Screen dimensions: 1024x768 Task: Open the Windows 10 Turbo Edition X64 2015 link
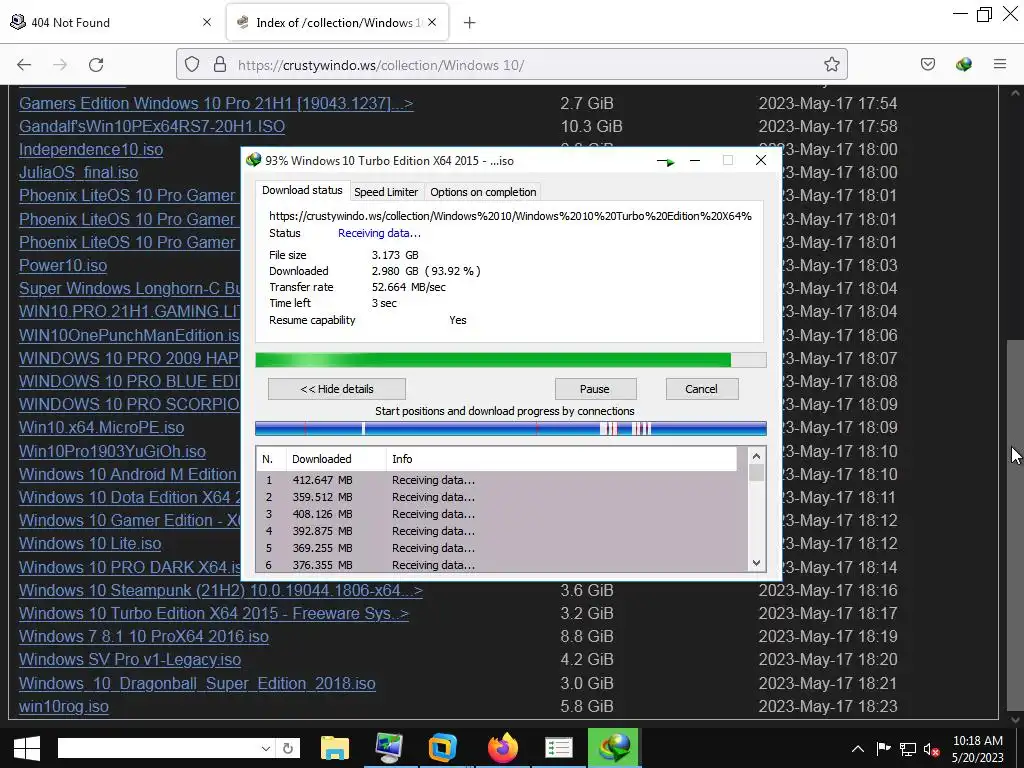214,613
